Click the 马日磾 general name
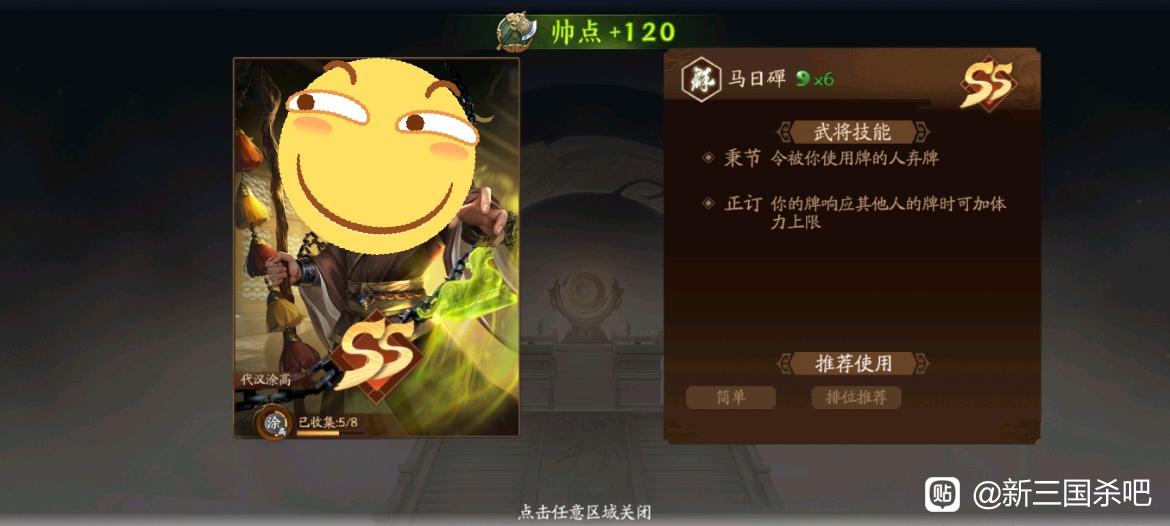The width and height of the screenshot is (1170, 526). tap(757, 79)
